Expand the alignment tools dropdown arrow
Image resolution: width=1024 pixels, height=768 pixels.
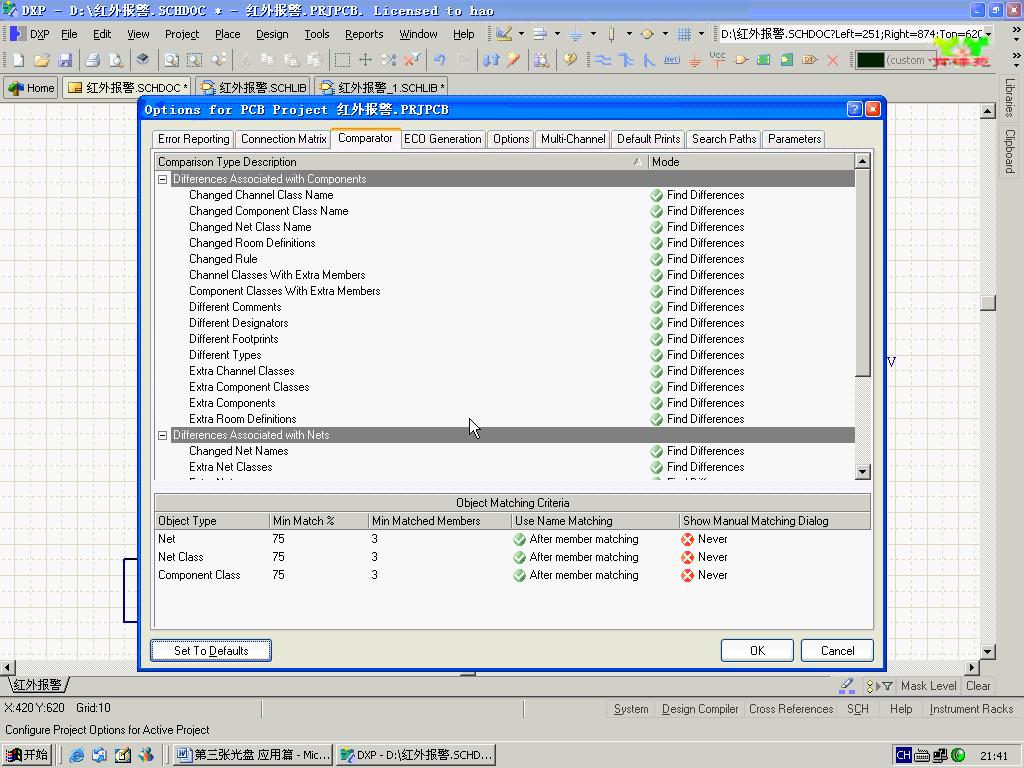pos(557,34)
